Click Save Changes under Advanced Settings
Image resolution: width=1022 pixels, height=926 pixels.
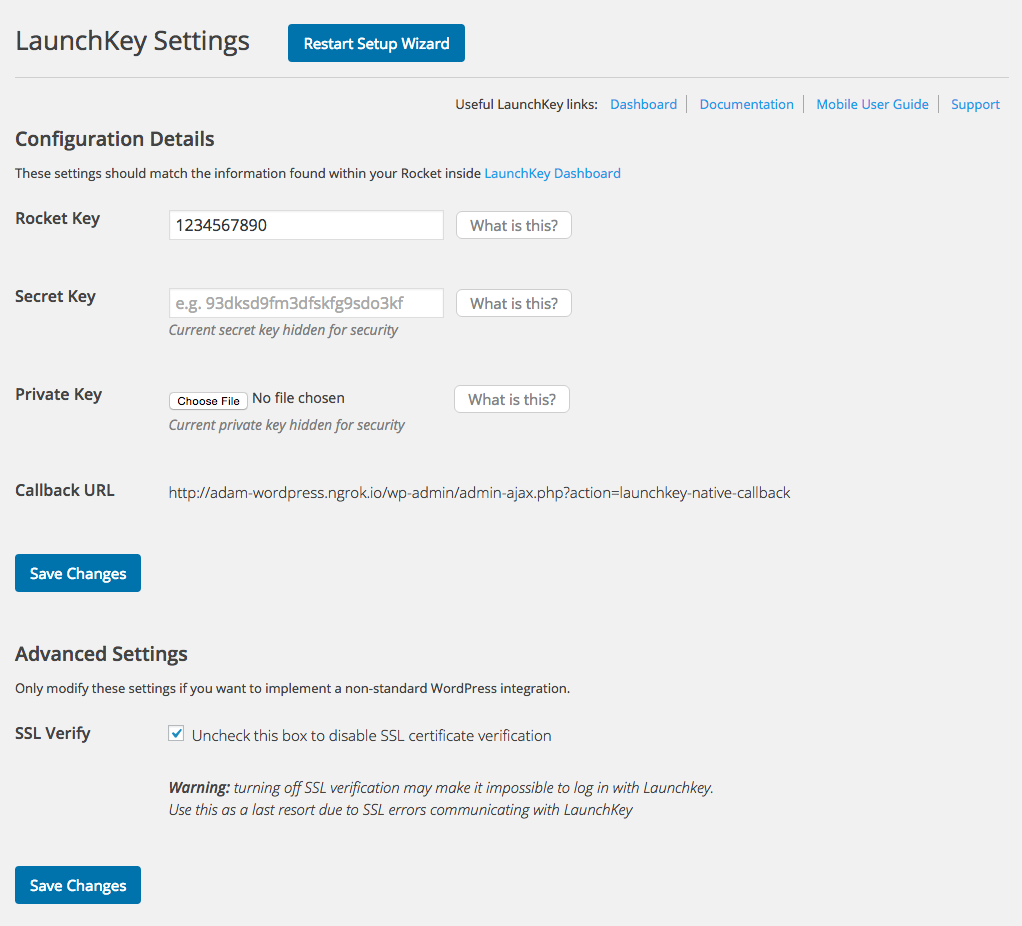click(x=78, y=885)
